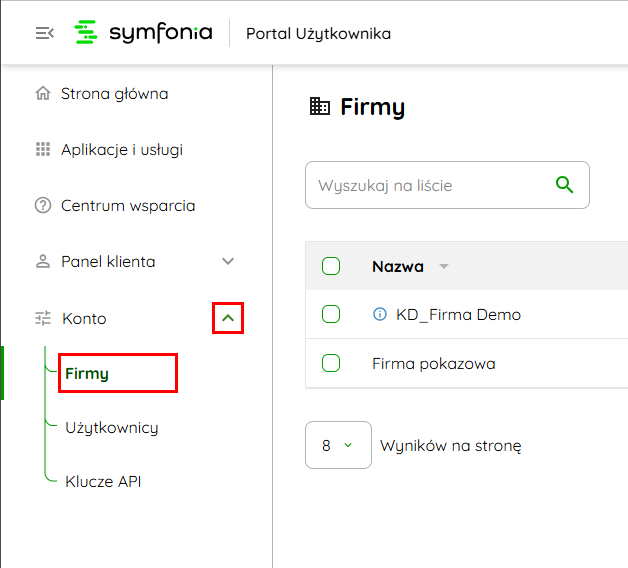
Task: Click the Symfonia logo
Action: pyautogui.click(x=144, y=33)
